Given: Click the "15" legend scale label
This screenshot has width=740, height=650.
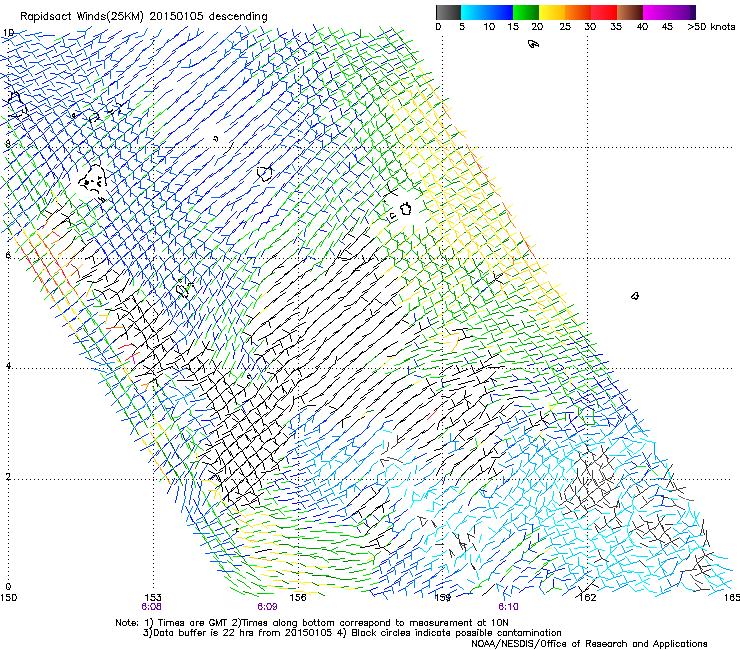Looking at the screenshot, I should [x=513, y=27].
